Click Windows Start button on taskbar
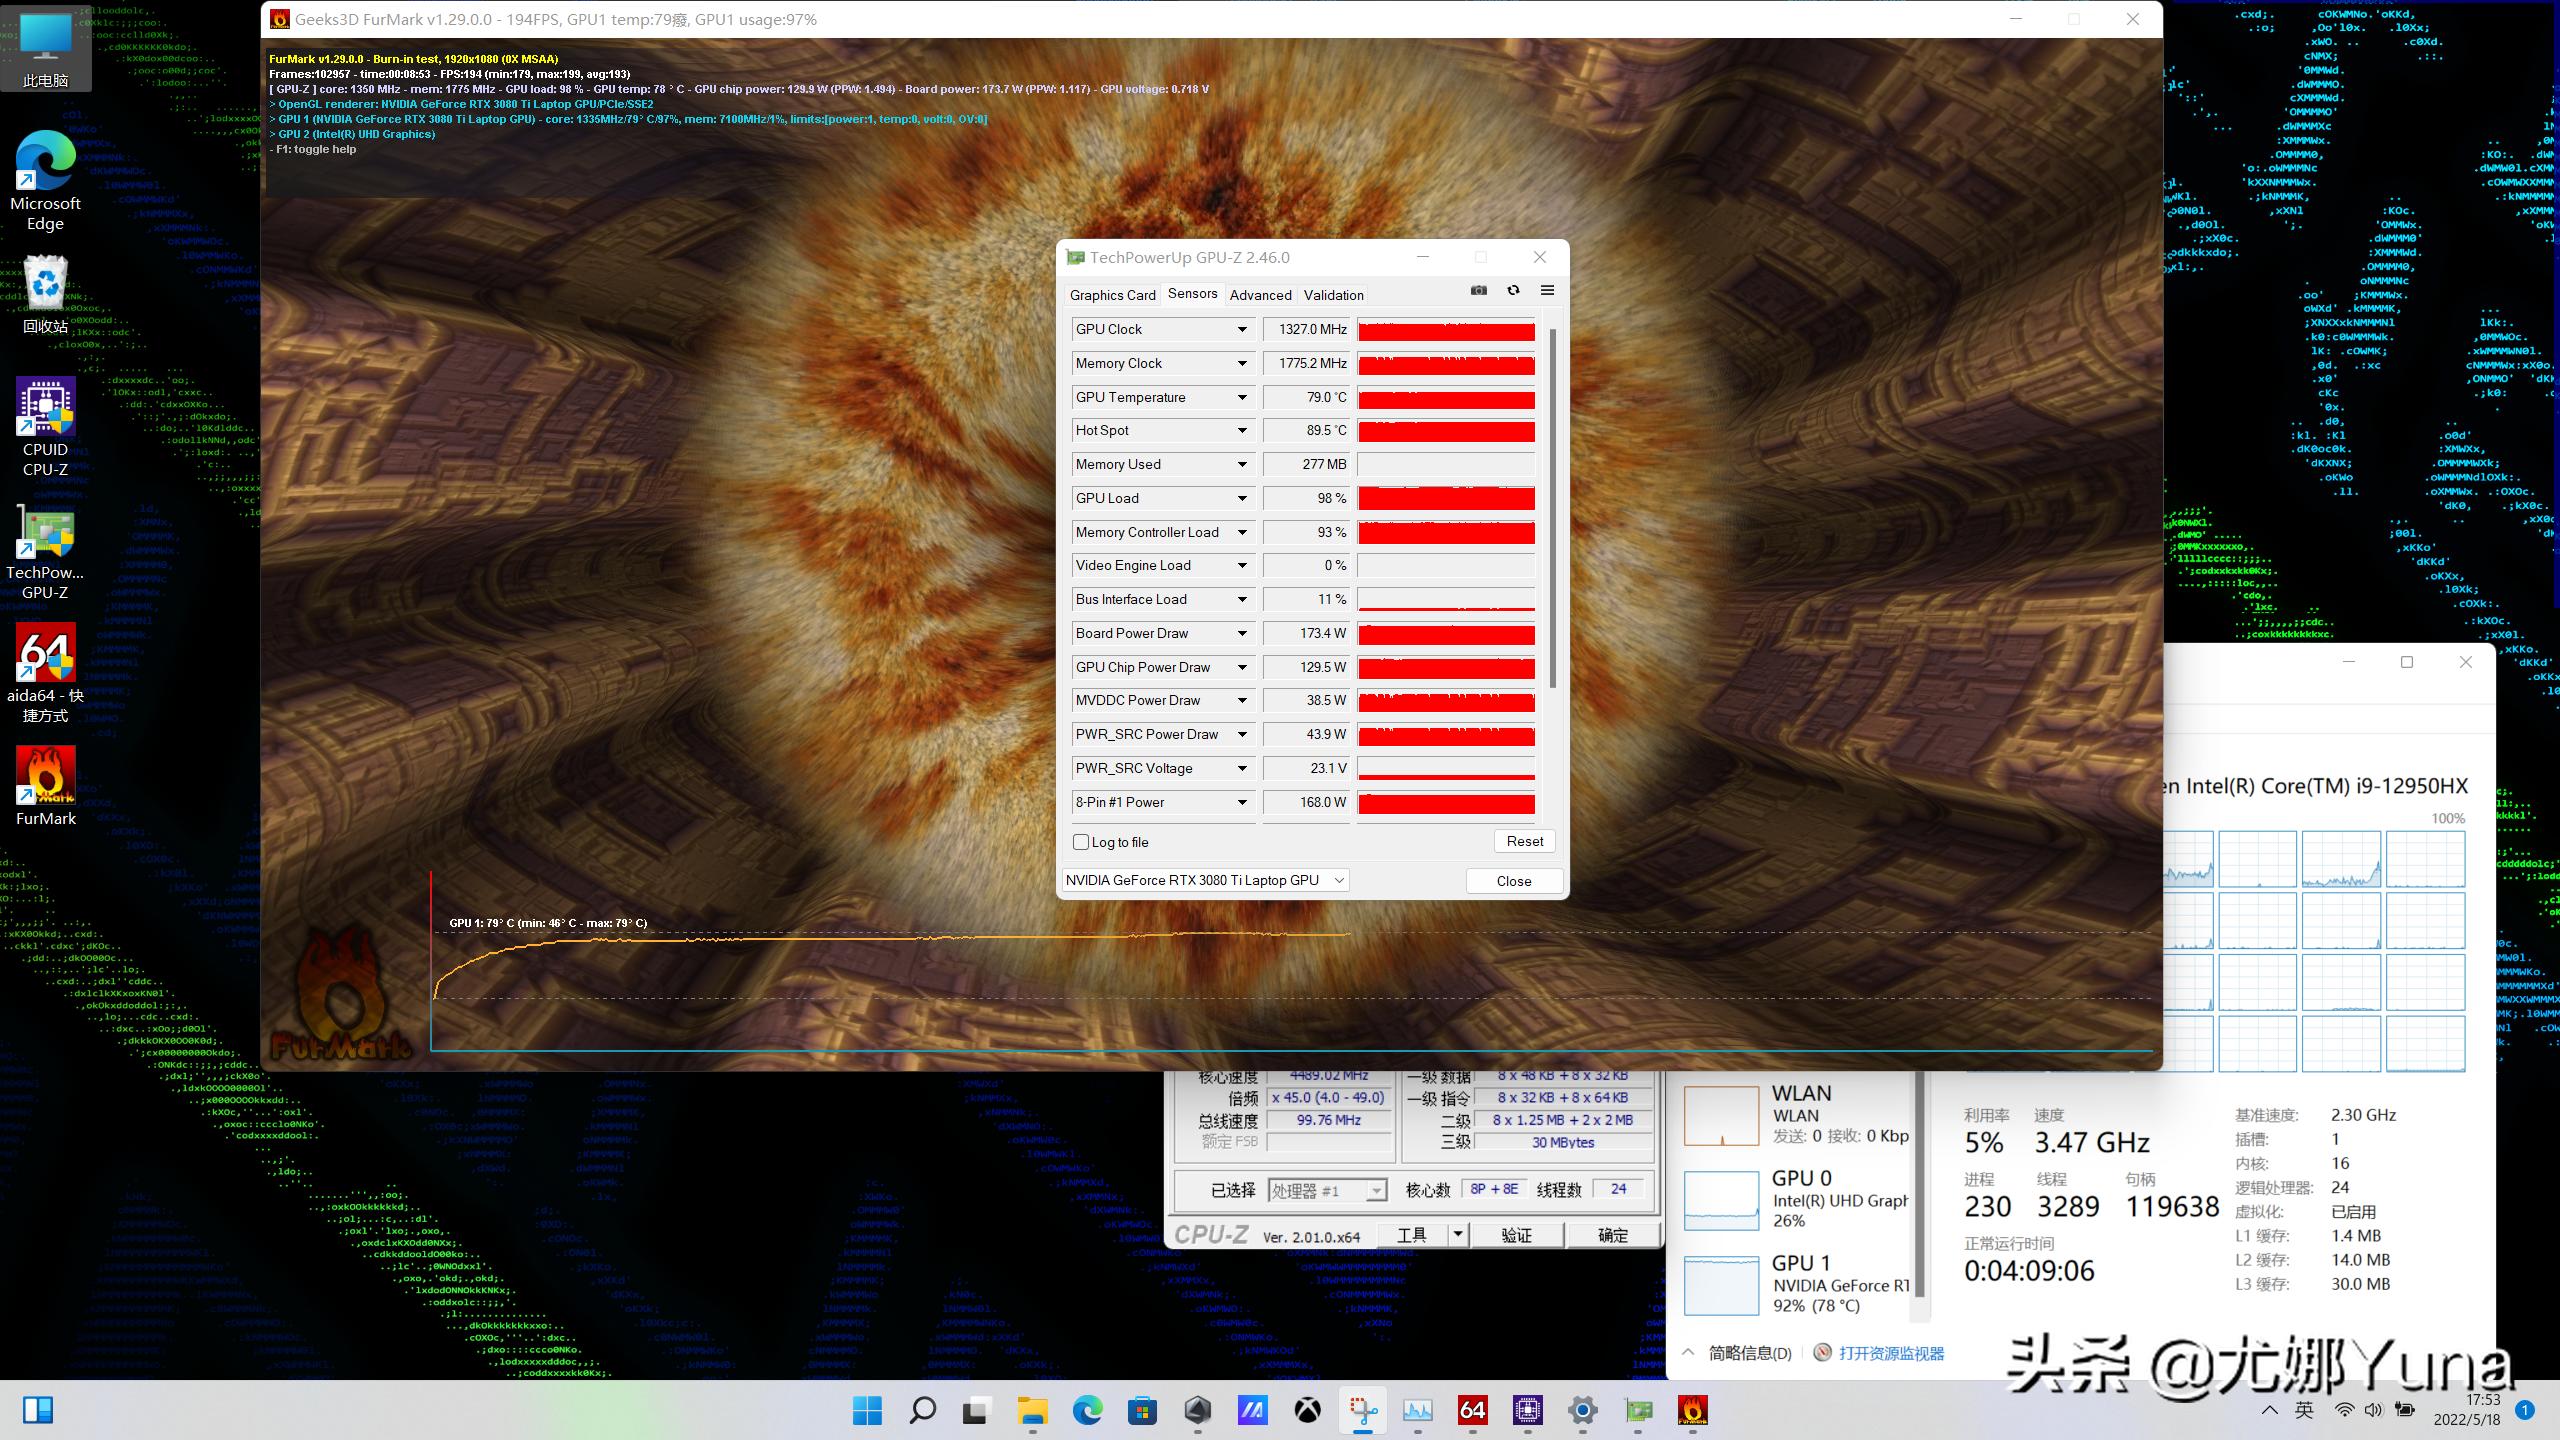Screen dimensions: 2560x1440 (867, 1410)
